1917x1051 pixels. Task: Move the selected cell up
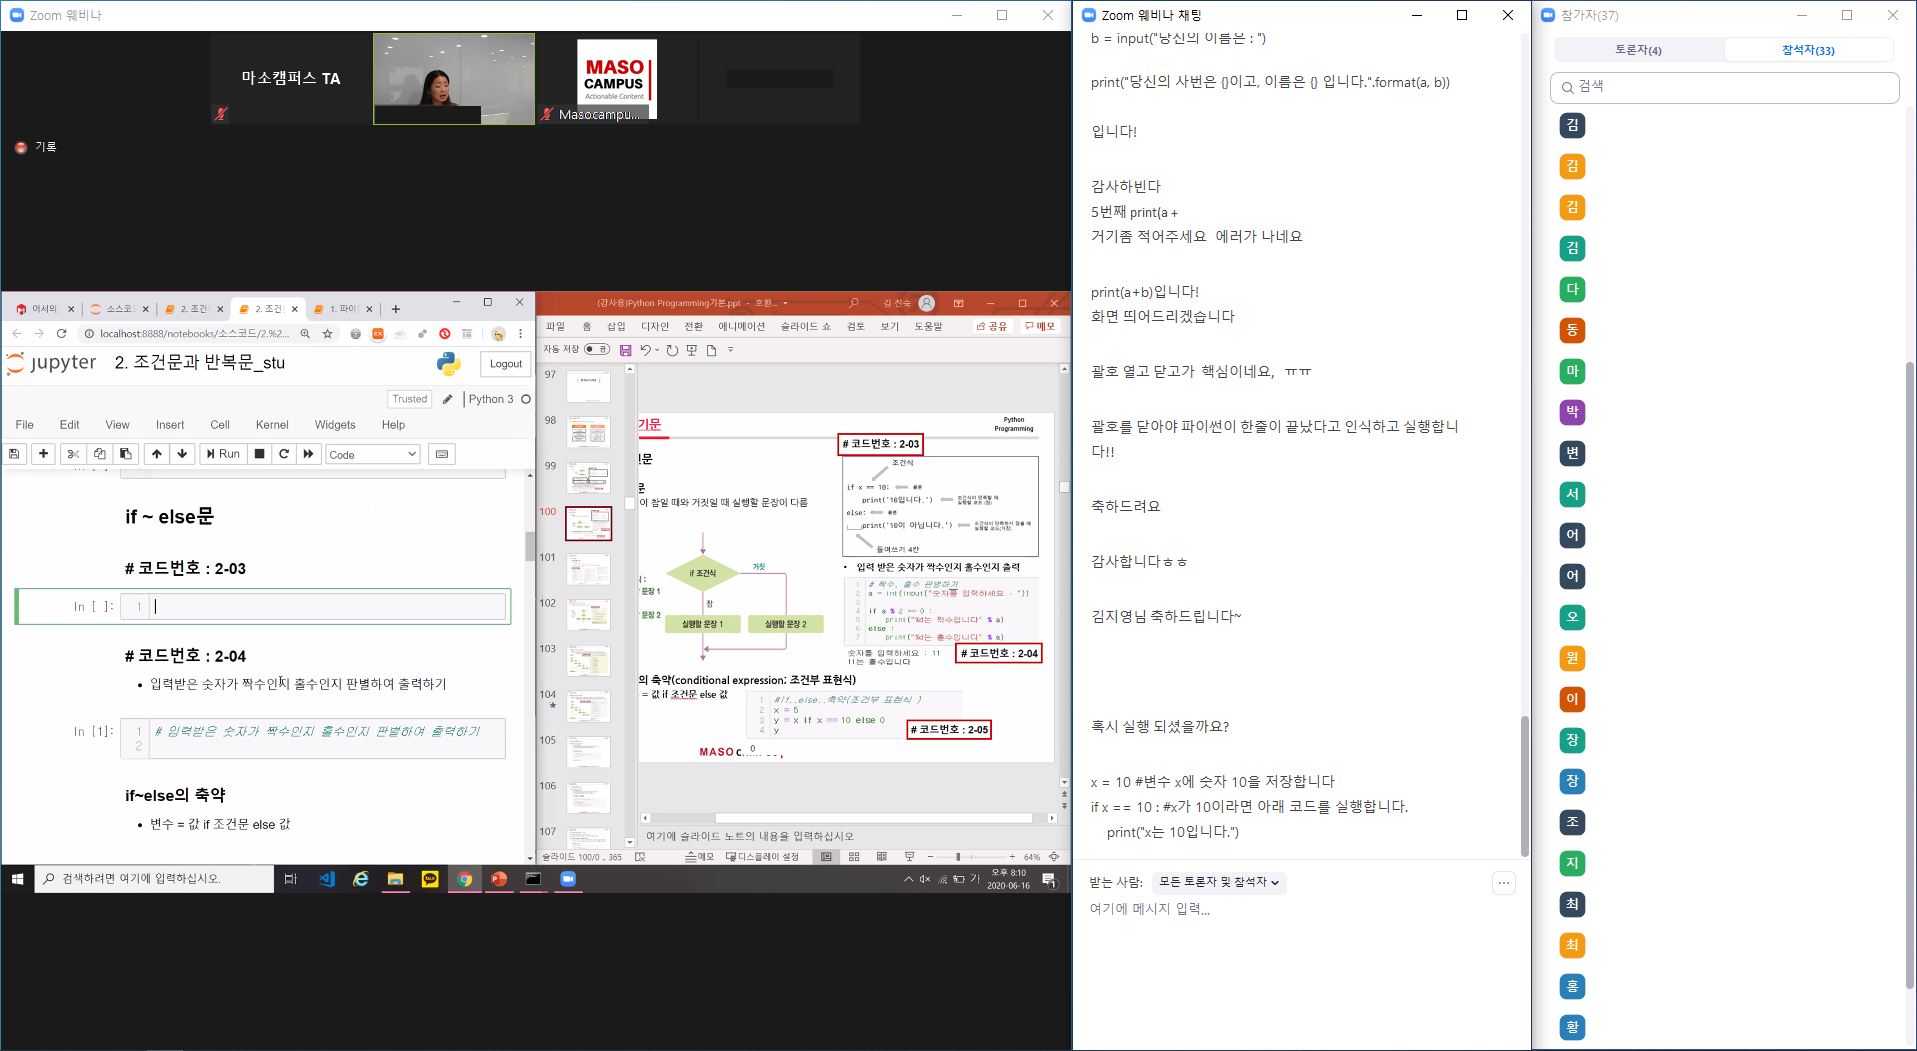tap(157, 454)
